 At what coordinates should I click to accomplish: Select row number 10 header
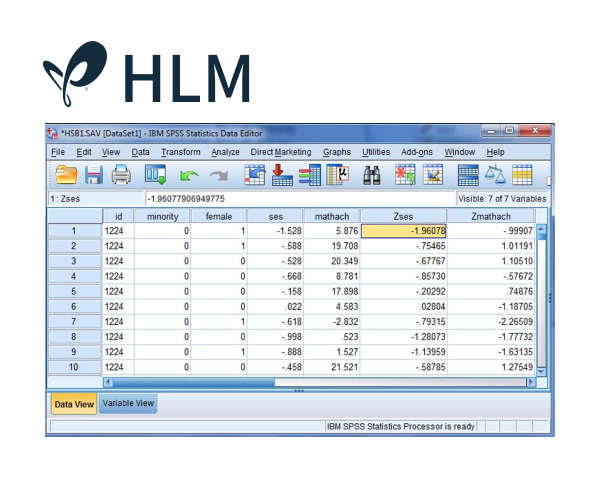tap(74, 367)
